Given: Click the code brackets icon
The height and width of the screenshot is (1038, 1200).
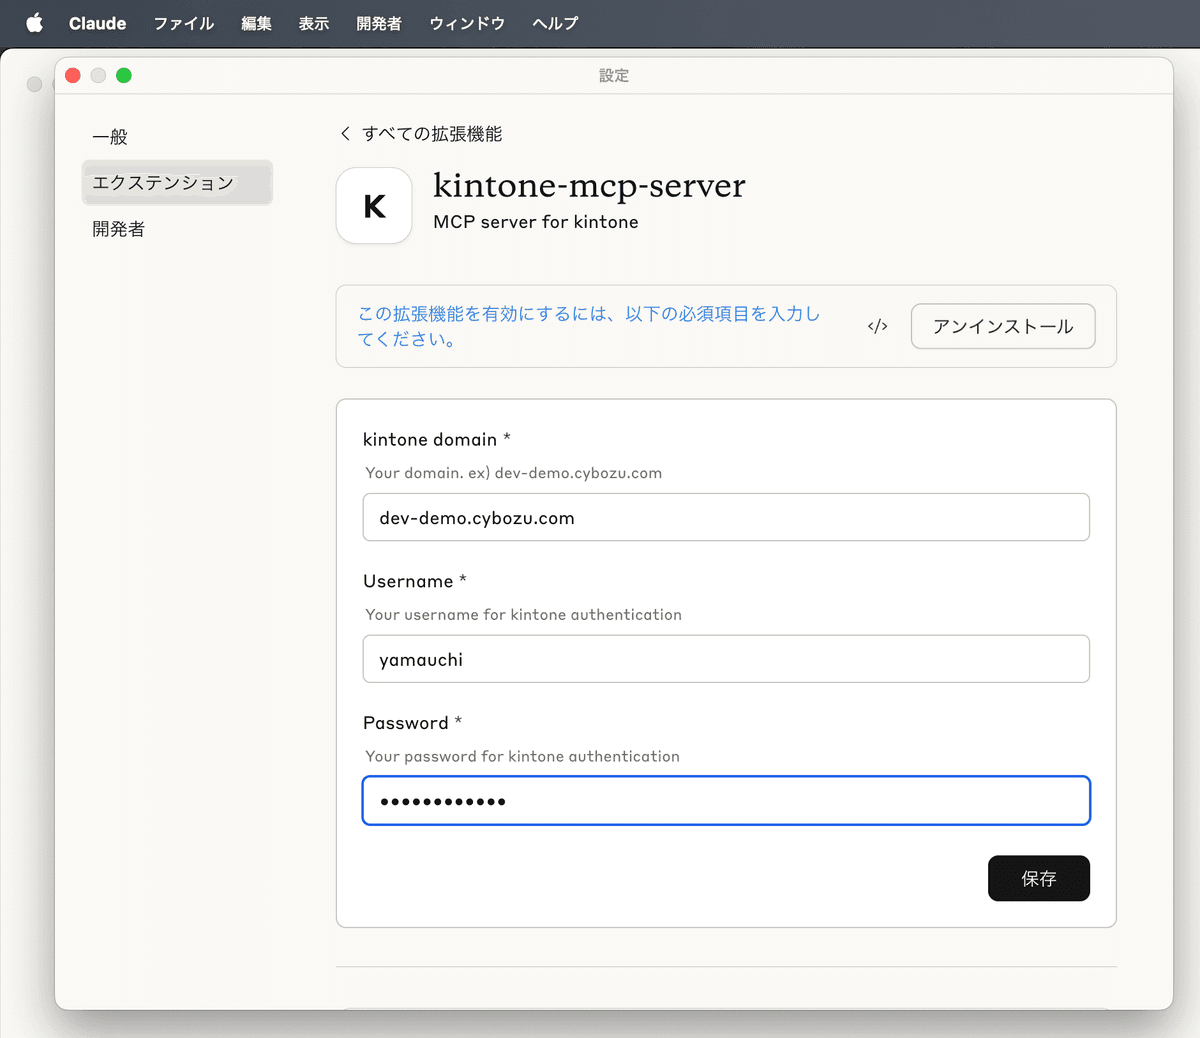Looking at the screenshot, I should 878,326.
